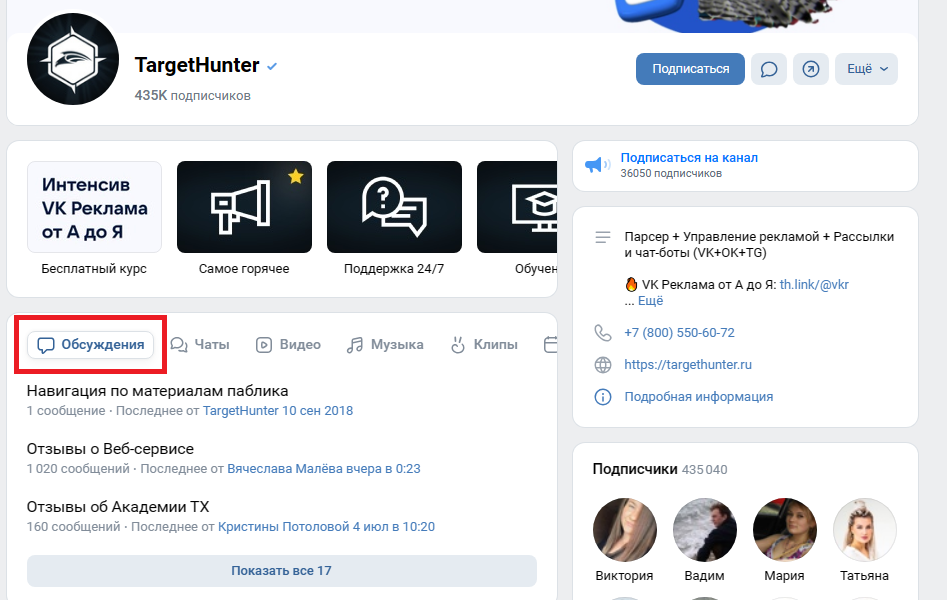Open subscriber Мария's avatar

(x=784, y=530)
